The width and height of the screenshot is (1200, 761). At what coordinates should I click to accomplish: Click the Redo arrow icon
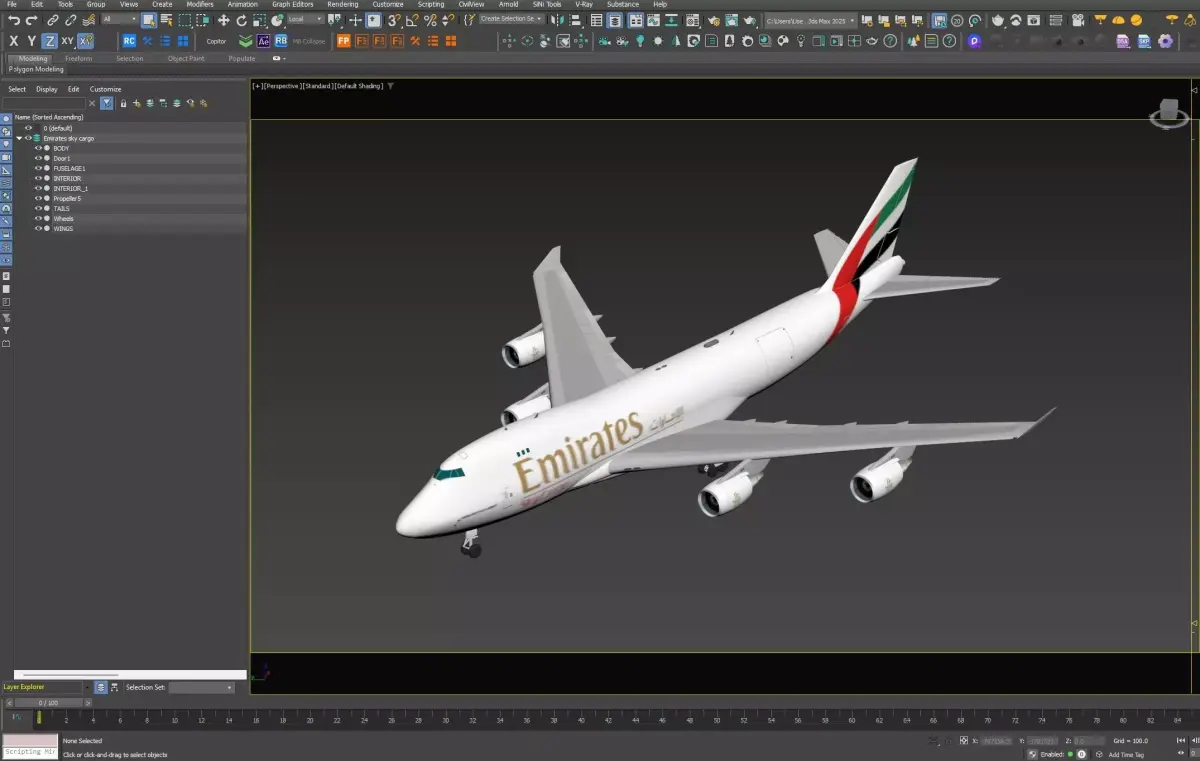pos(32,20)
